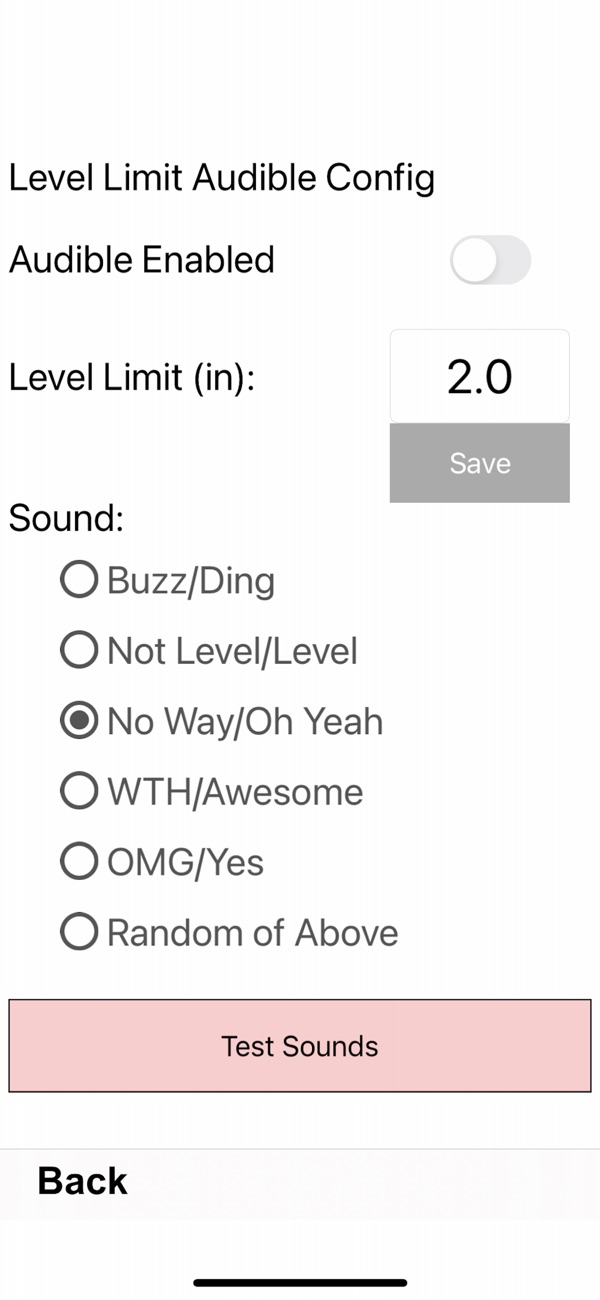This screenshot has width=600, height=1300.
Task: Click the filled No Way/Oh Yeah radio circle
Action: click(x=79, y=721)
